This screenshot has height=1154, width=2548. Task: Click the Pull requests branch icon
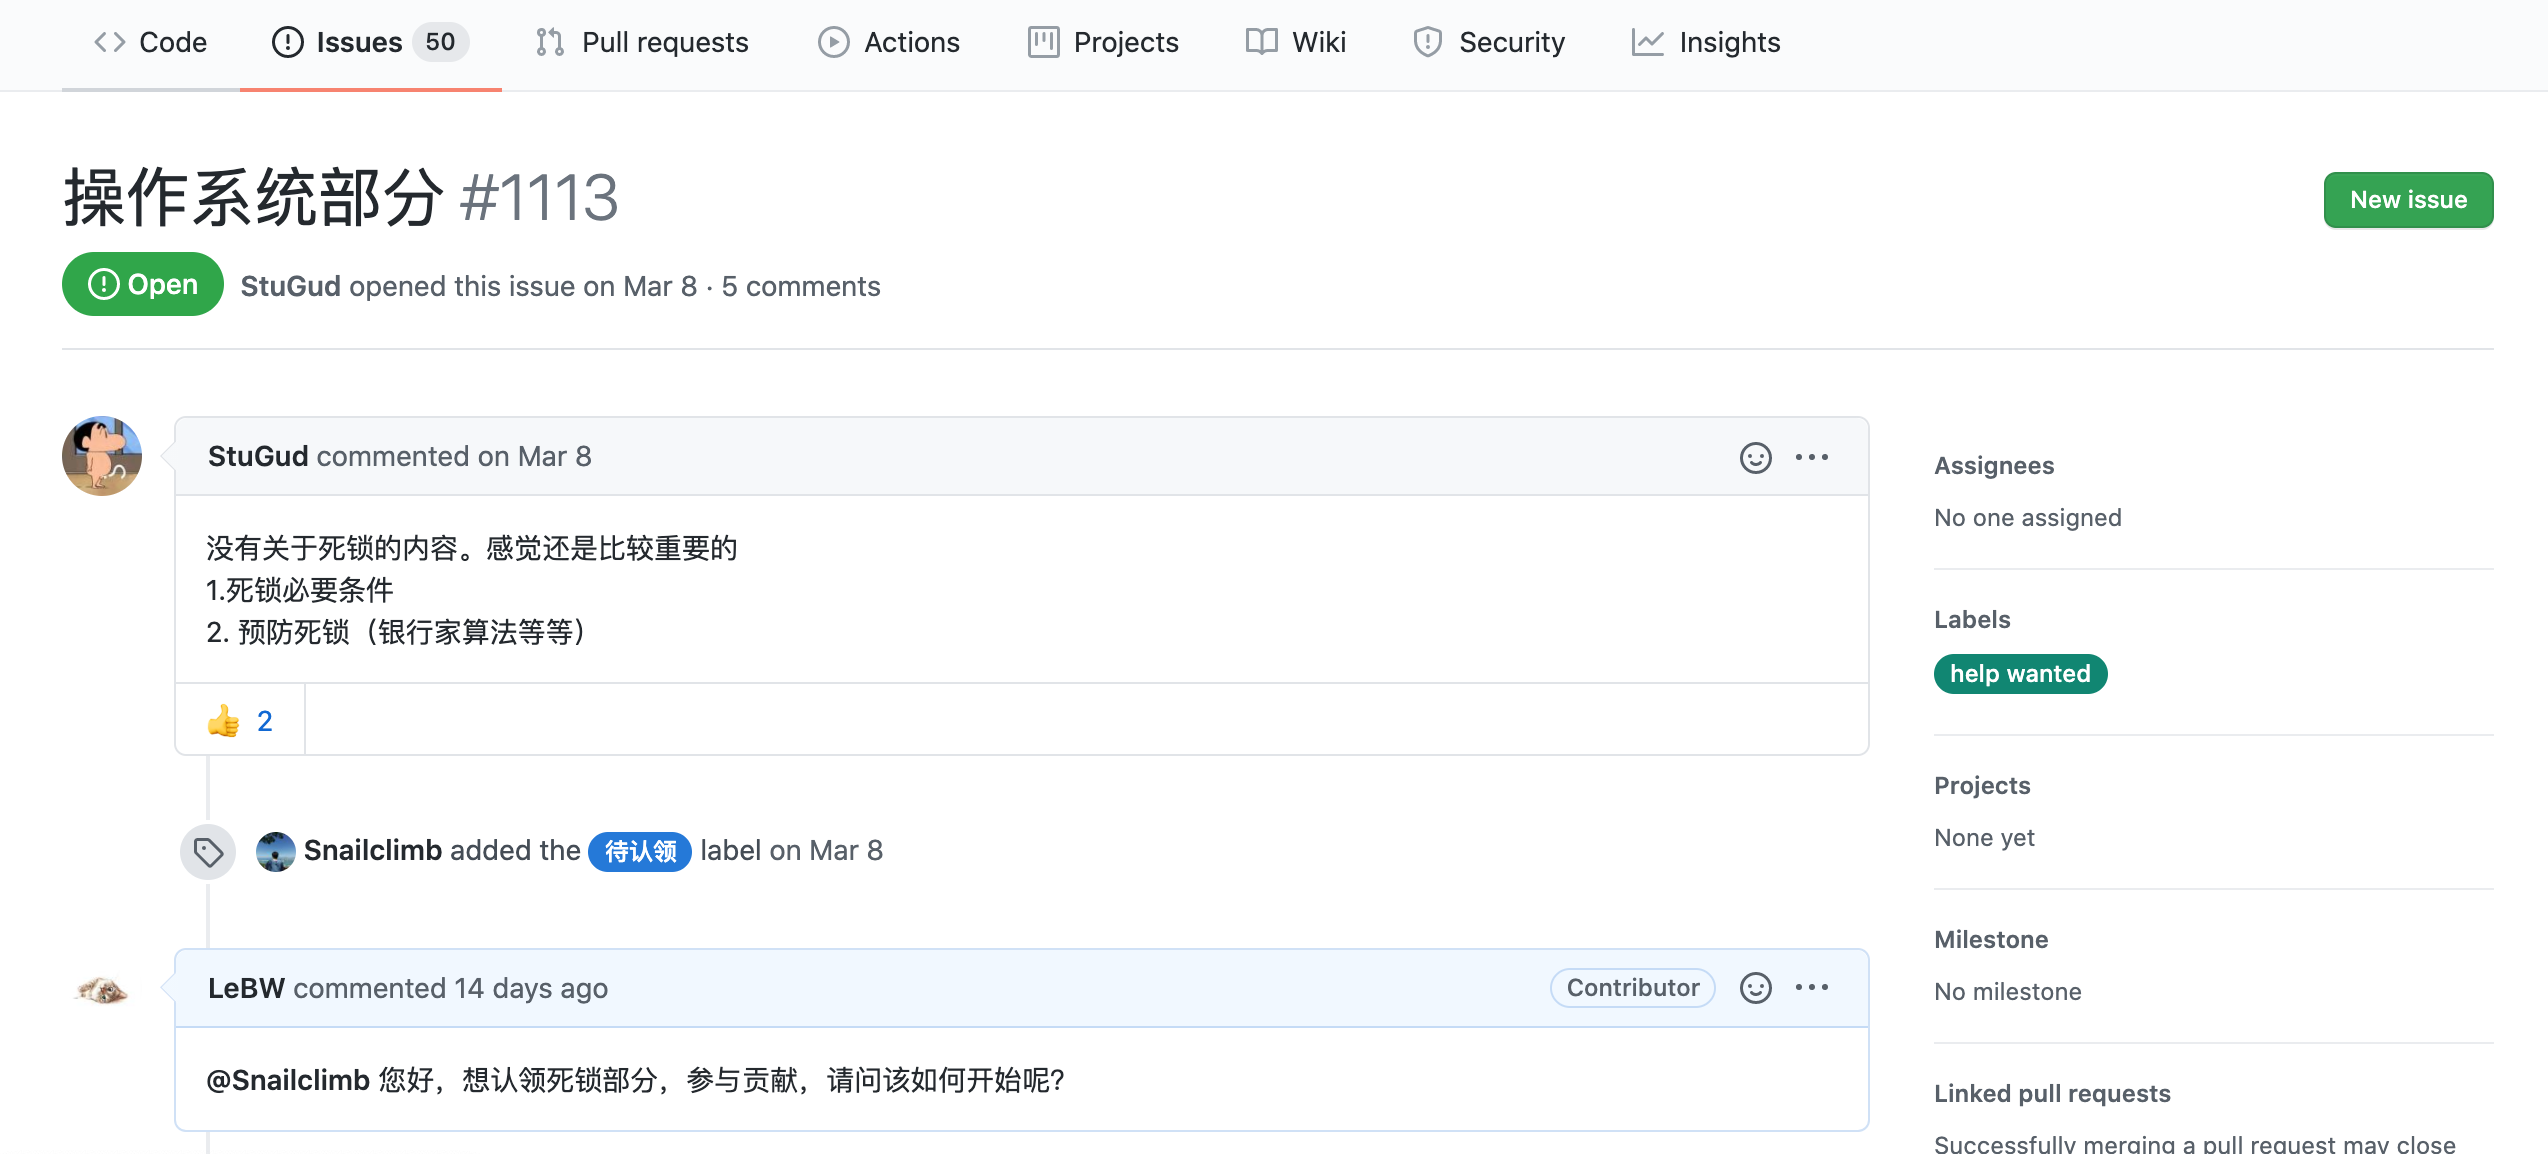click(x=549, y=42)
